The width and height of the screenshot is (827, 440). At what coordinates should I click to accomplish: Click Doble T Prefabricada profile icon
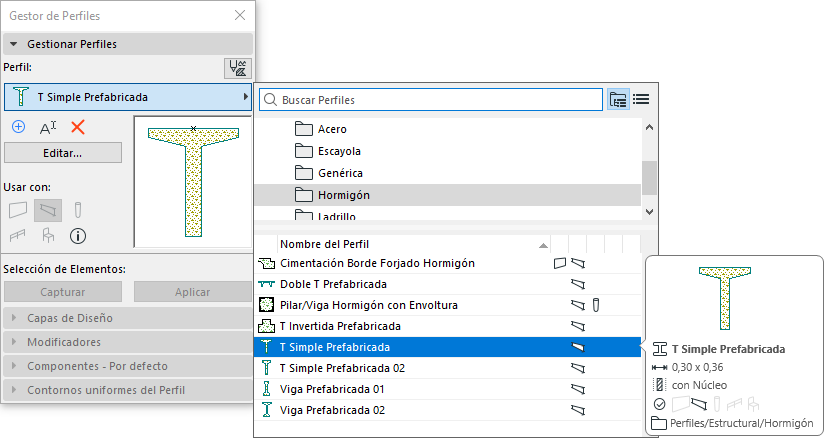tap(267, 284)
